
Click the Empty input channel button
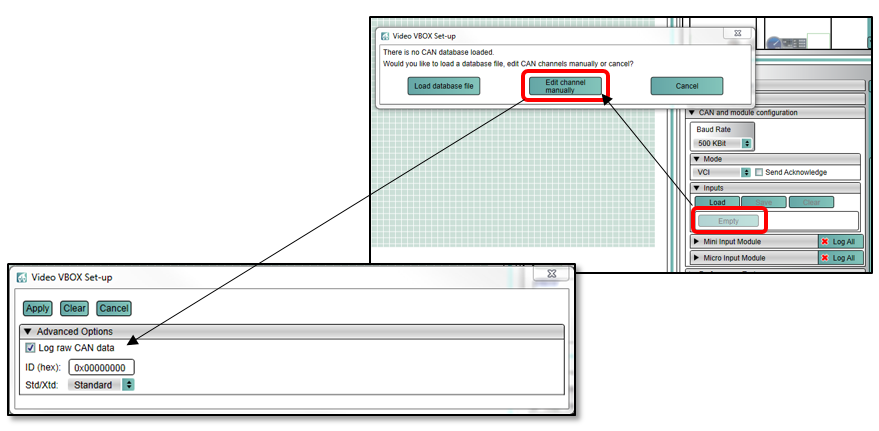click(728, 221)
